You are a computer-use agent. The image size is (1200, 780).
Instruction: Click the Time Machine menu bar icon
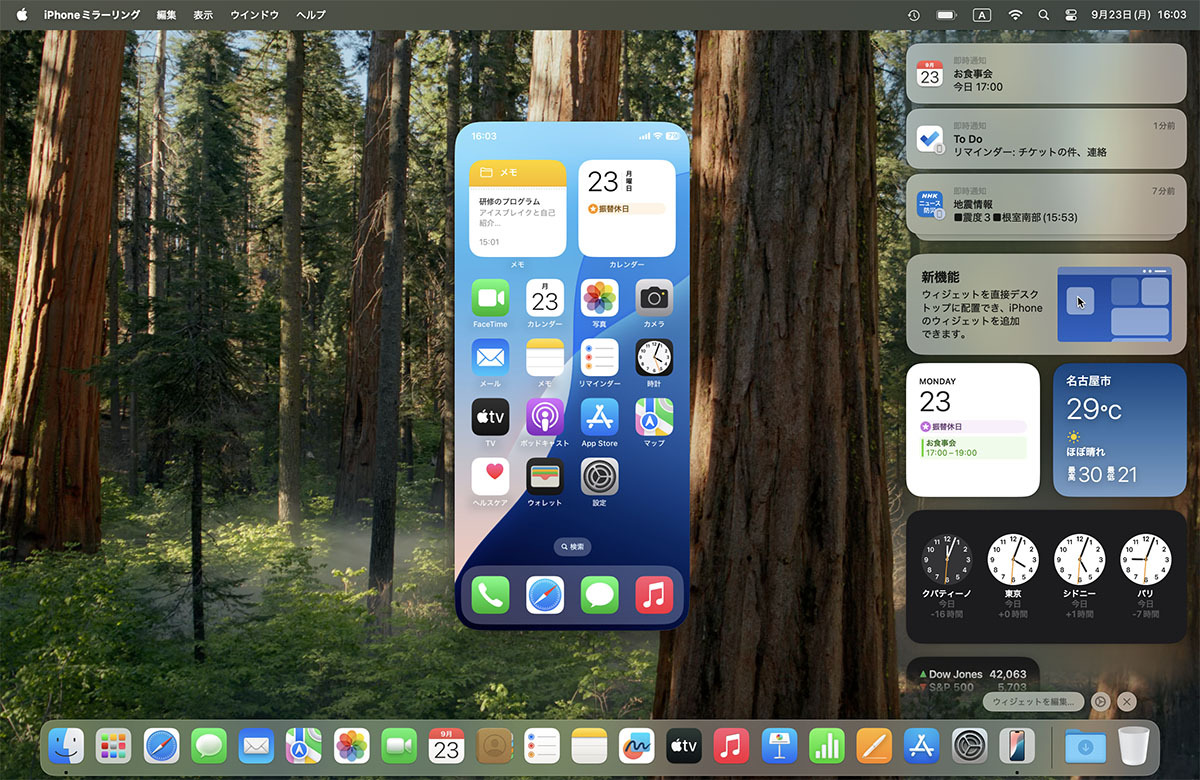(x=913, y=15)
